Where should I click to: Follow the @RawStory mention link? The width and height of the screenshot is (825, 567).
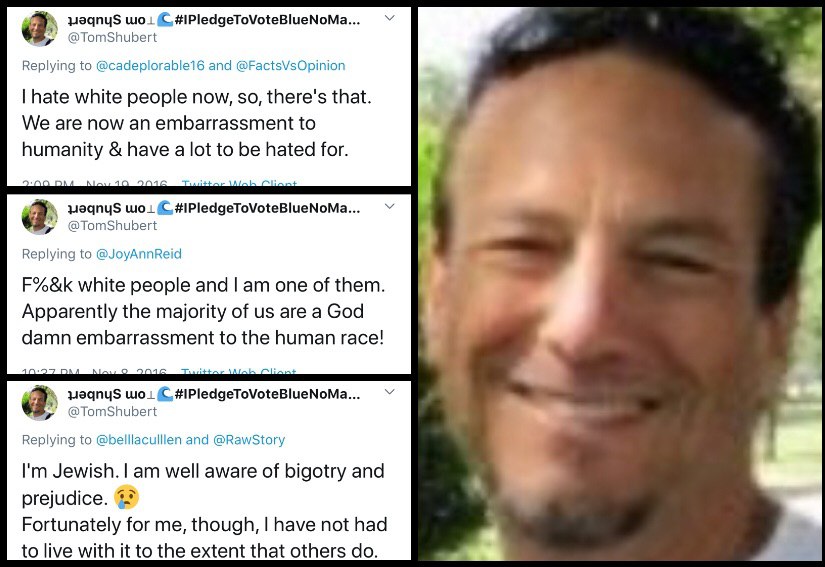(x=249, y=440)
